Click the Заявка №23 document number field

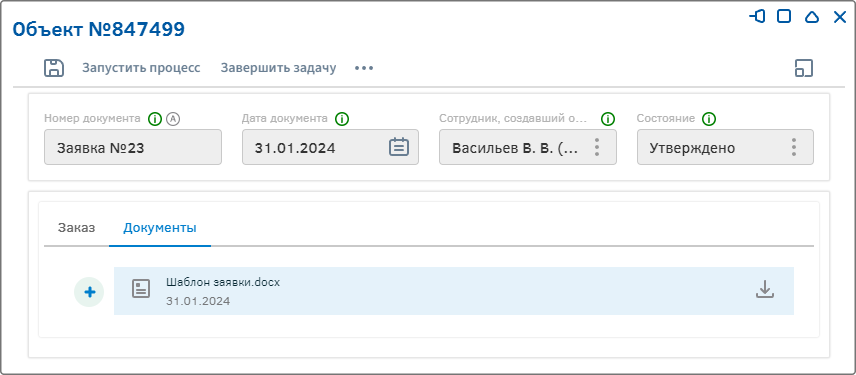133,147
